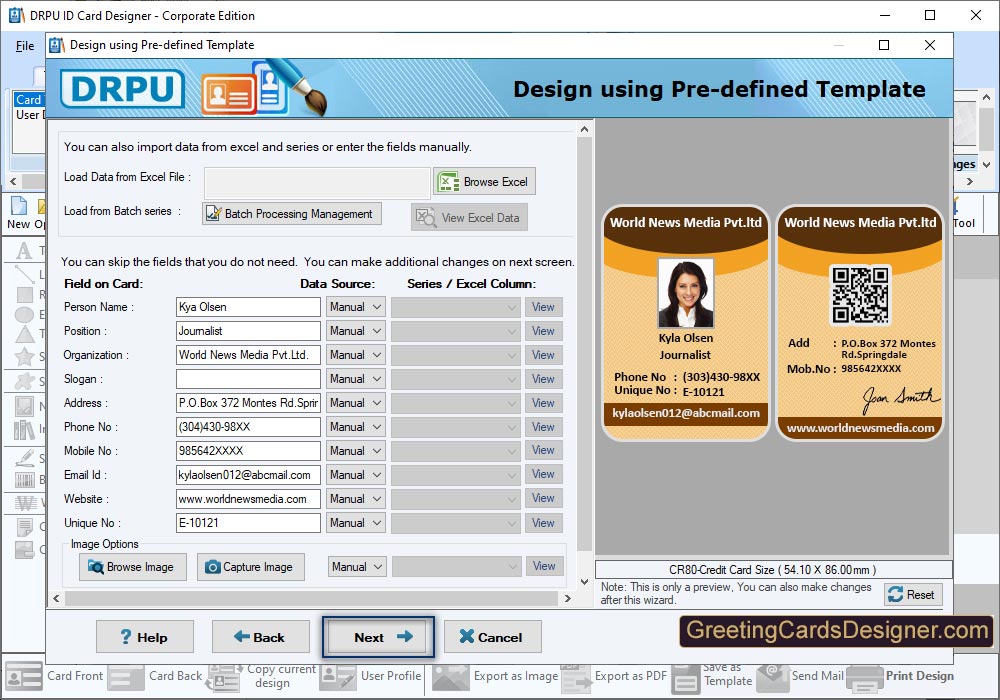
Task: Click Copy current design icon
Action: click(224, 678)
